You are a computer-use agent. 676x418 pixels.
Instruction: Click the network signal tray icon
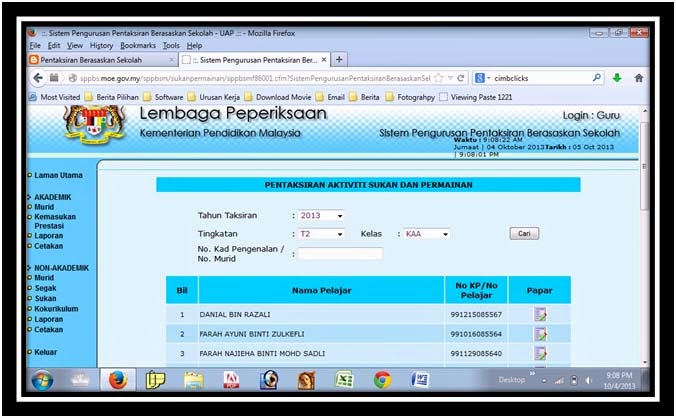(x=559, y=380)
